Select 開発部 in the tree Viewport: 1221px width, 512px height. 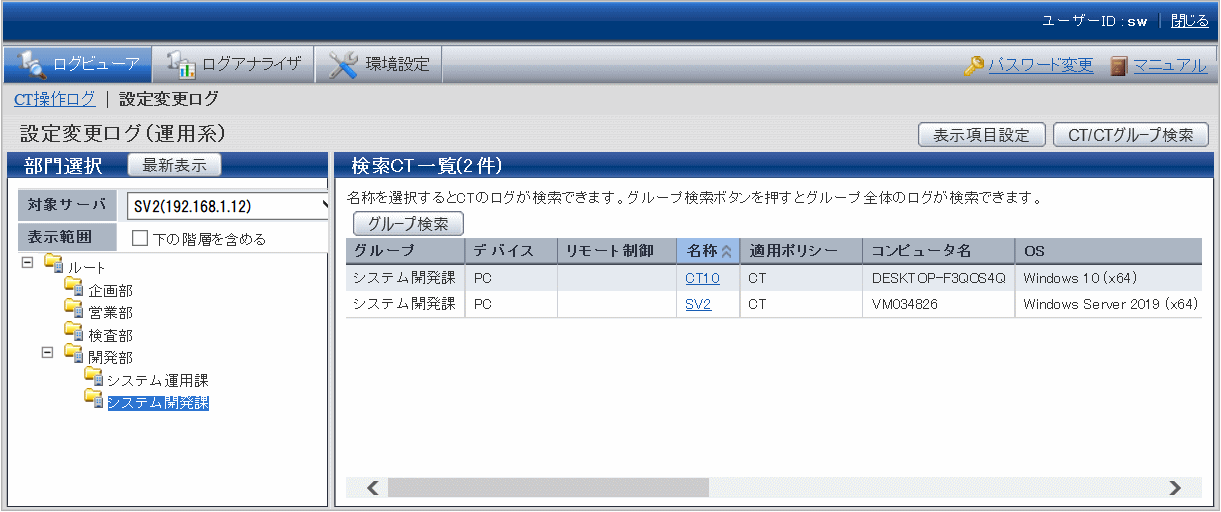click(110, 358)
